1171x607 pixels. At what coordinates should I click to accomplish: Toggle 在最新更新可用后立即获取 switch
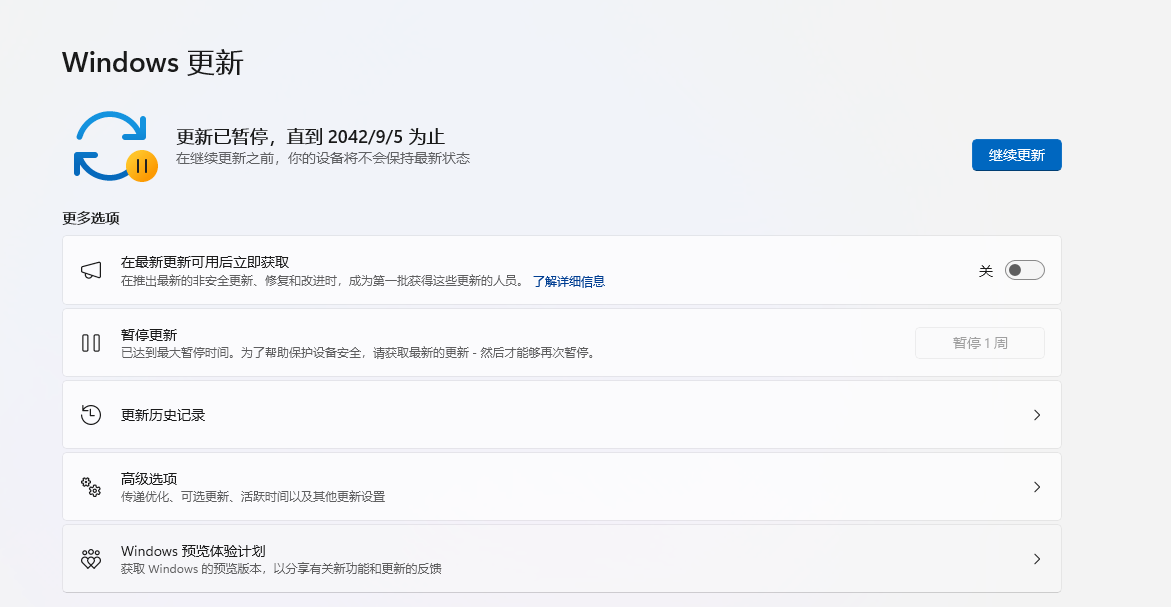pos(1024,270)
